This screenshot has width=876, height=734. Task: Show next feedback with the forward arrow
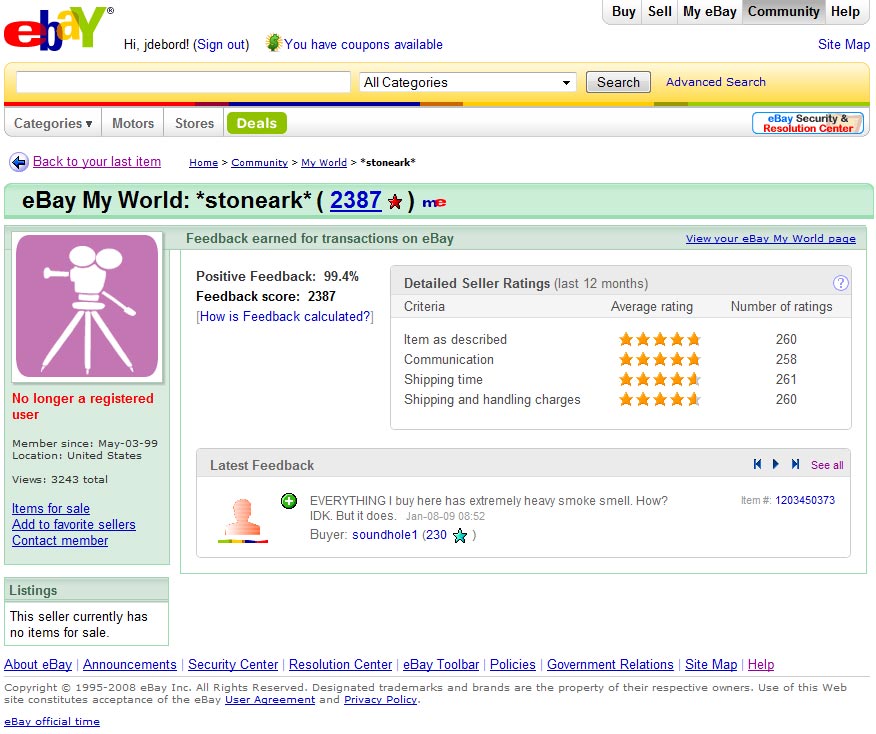pyautogui.click(x=775, y=464)
